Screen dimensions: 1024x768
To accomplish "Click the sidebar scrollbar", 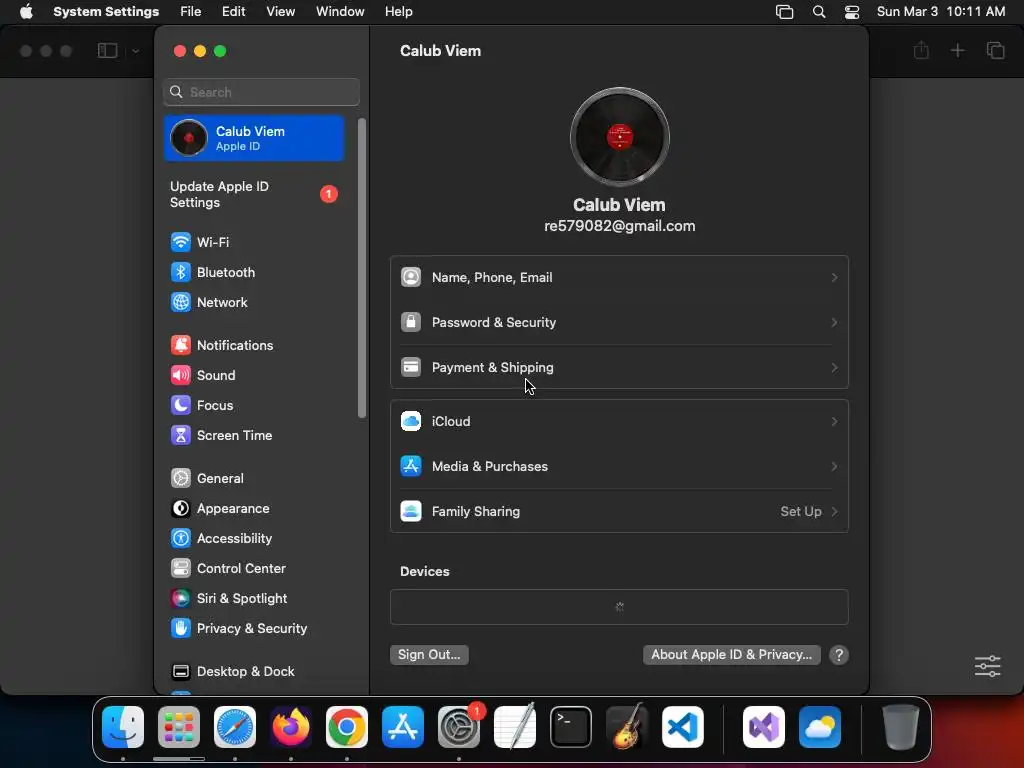I will [x=362, y=268].
